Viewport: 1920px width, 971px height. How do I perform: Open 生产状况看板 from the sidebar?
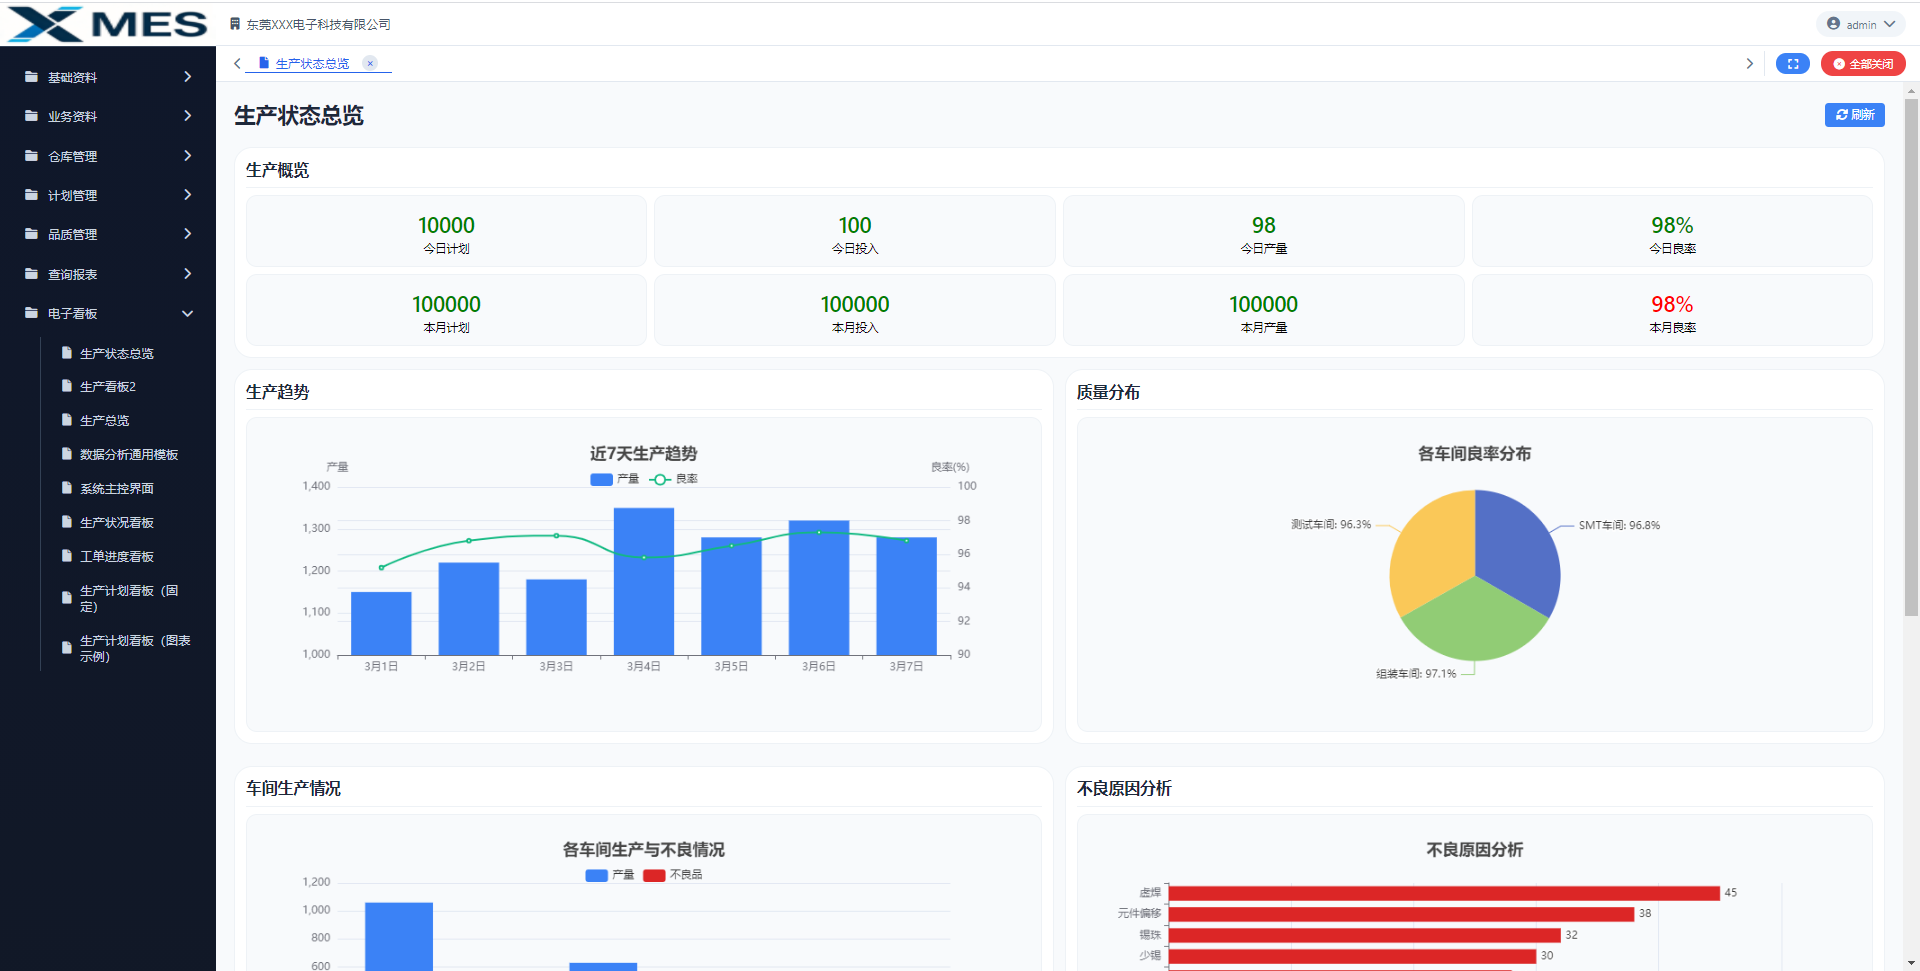click(117, 523)
